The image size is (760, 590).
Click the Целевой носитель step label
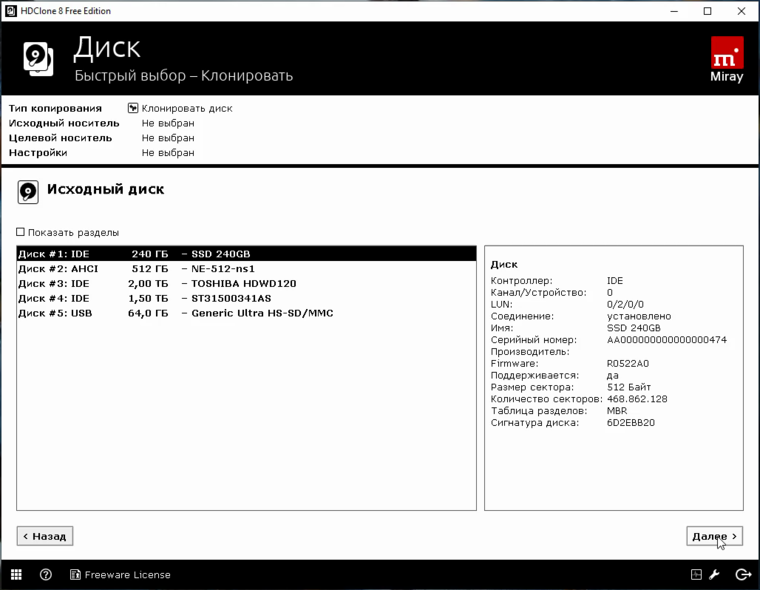click(60, 138)
